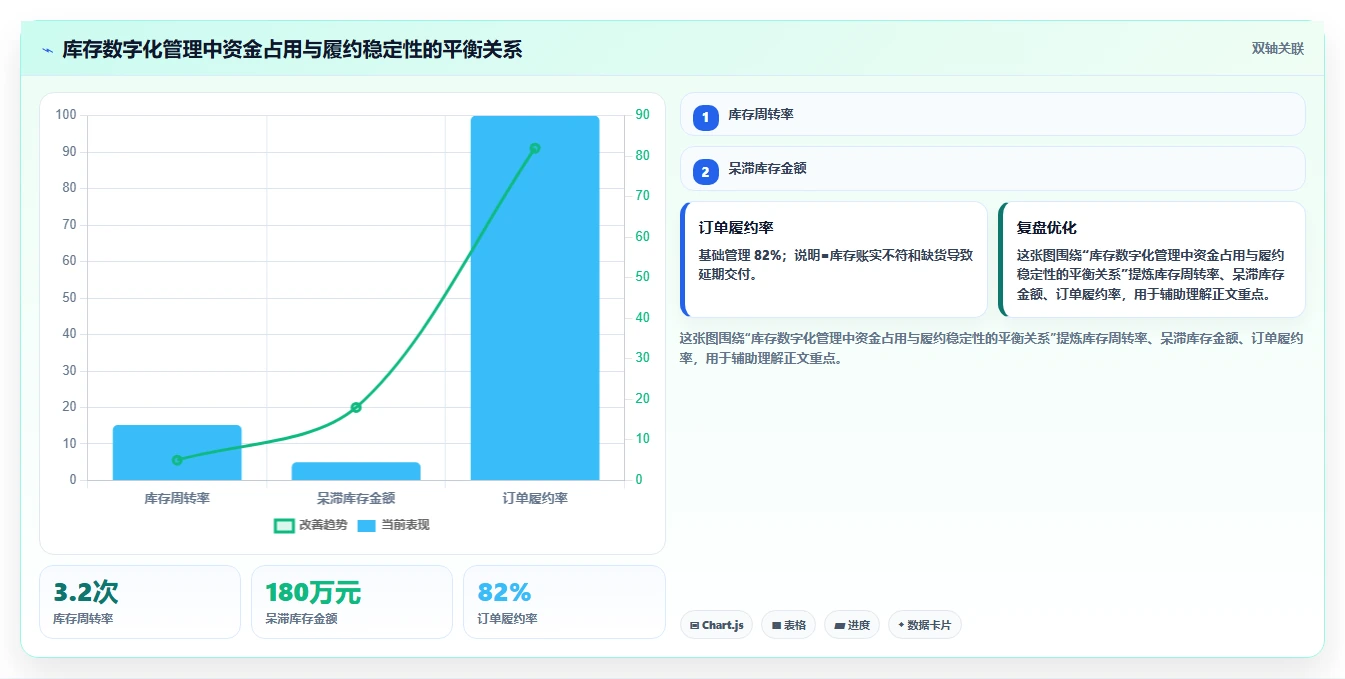Click the chart title 库存数字化管理中资金占用
The image size is (1345, 679).
tap(292, 50)
